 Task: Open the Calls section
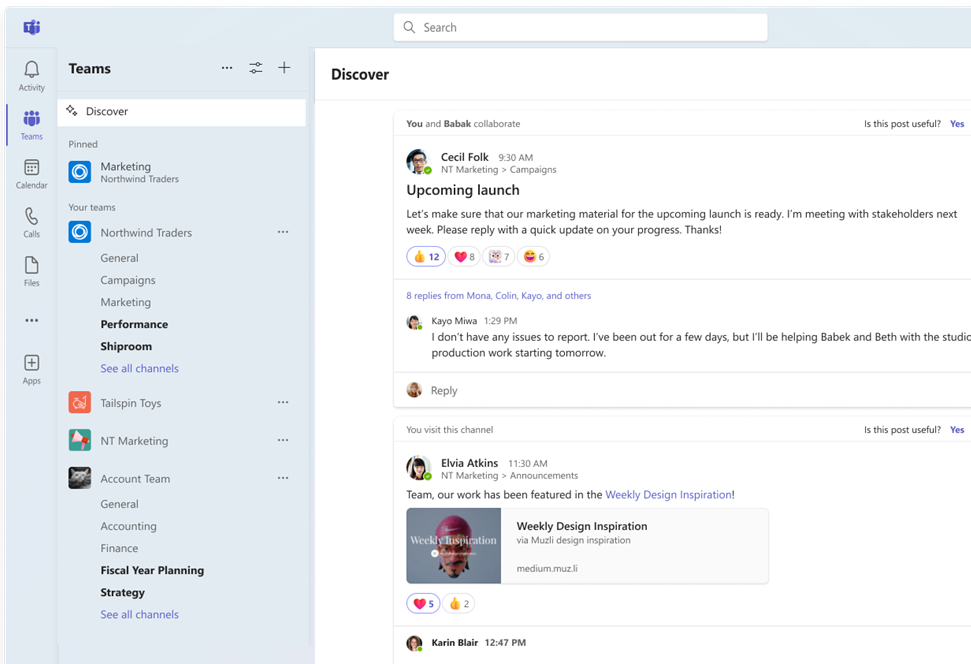(31, 220)
